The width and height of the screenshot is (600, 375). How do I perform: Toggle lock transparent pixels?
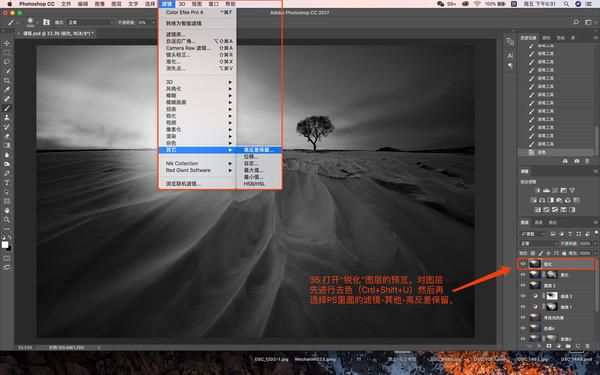tap(533, 253)
